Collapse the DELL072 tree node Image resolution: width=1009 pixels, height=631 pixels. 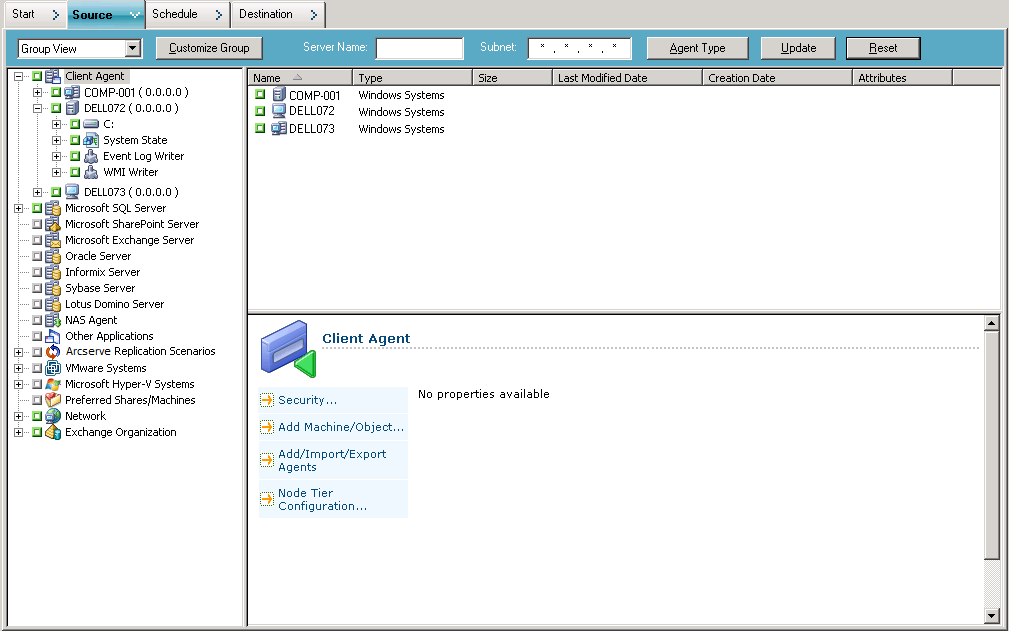coord(37,108)
